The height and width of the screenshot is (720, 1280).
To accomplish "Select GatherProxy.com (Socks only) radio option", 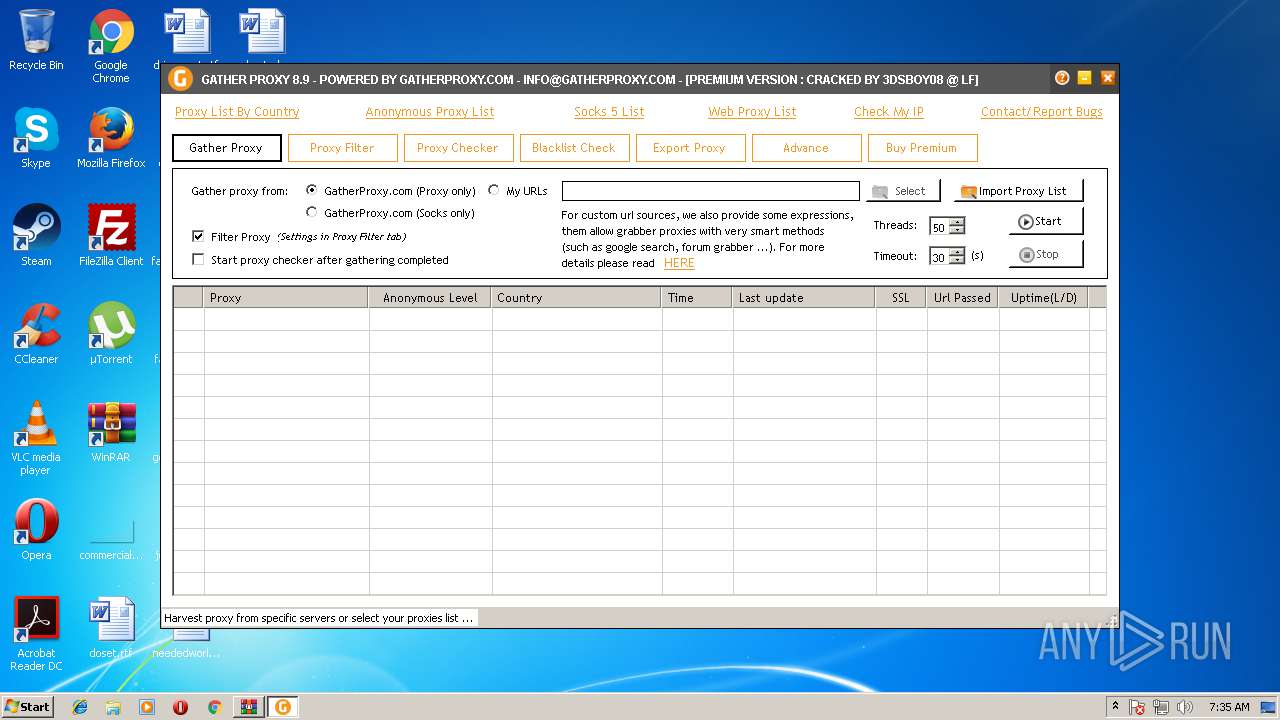I will tap(312, 212).
